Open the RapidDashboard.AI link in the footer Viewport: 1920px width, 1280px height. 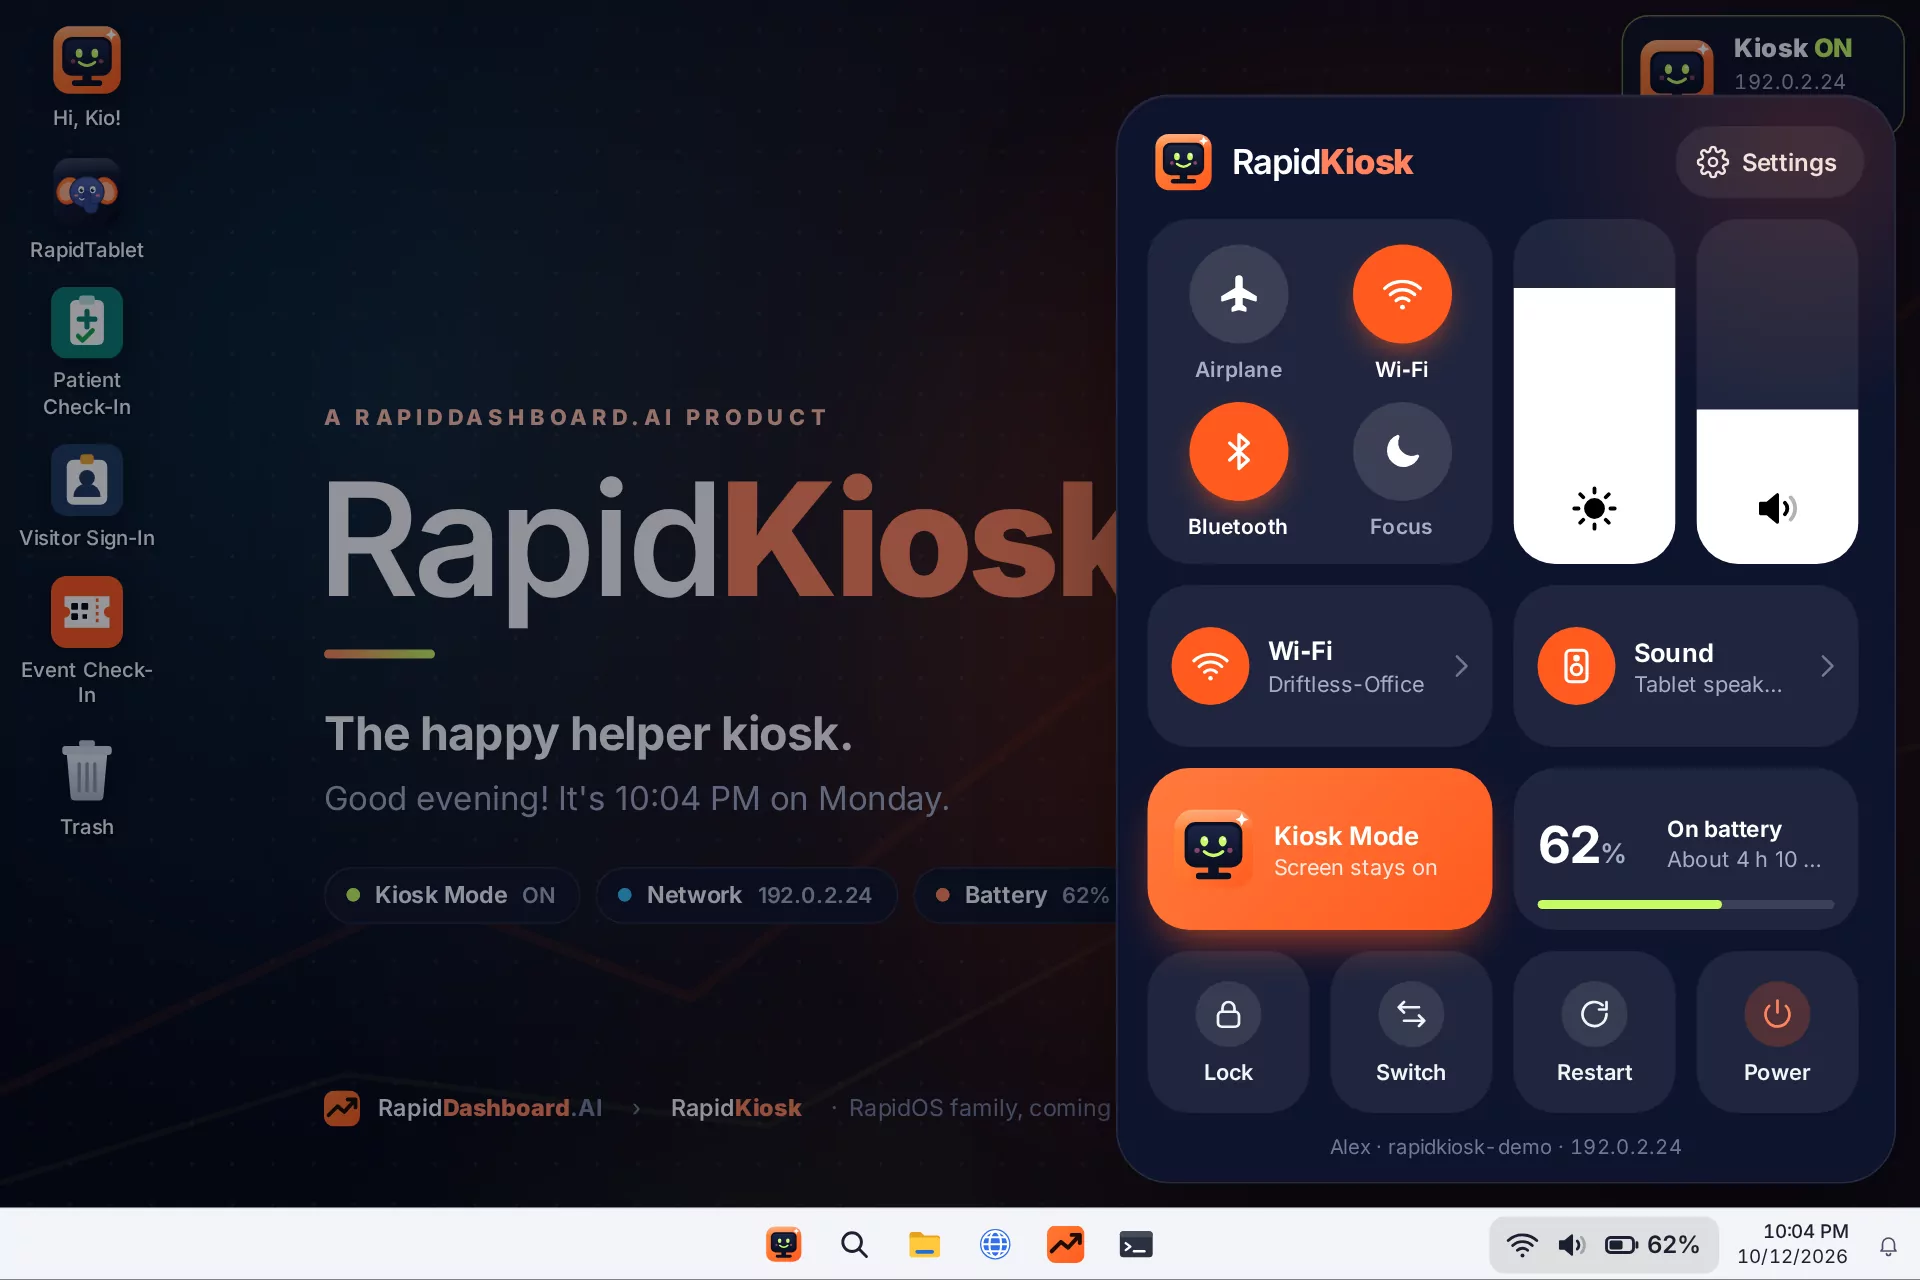[x=490, y=1108]
